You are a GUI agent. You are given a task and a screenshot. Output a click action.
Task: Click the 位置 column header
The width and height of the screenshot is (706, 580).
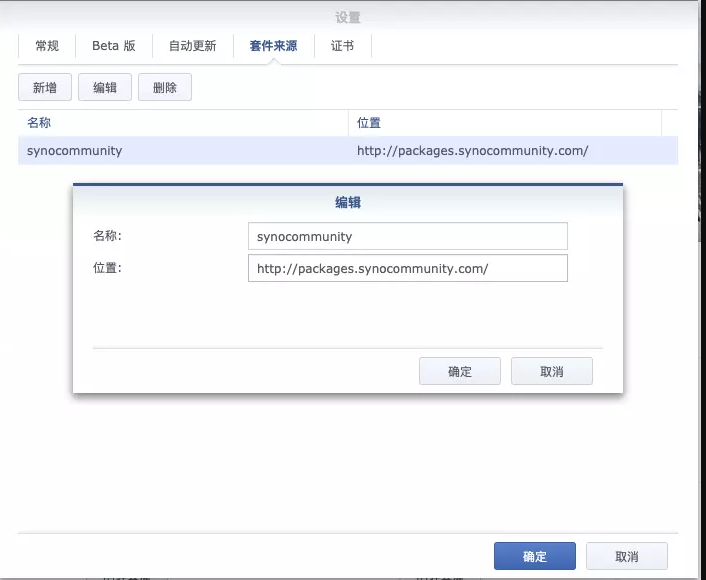pyautogui.click(x=505, y=122)
